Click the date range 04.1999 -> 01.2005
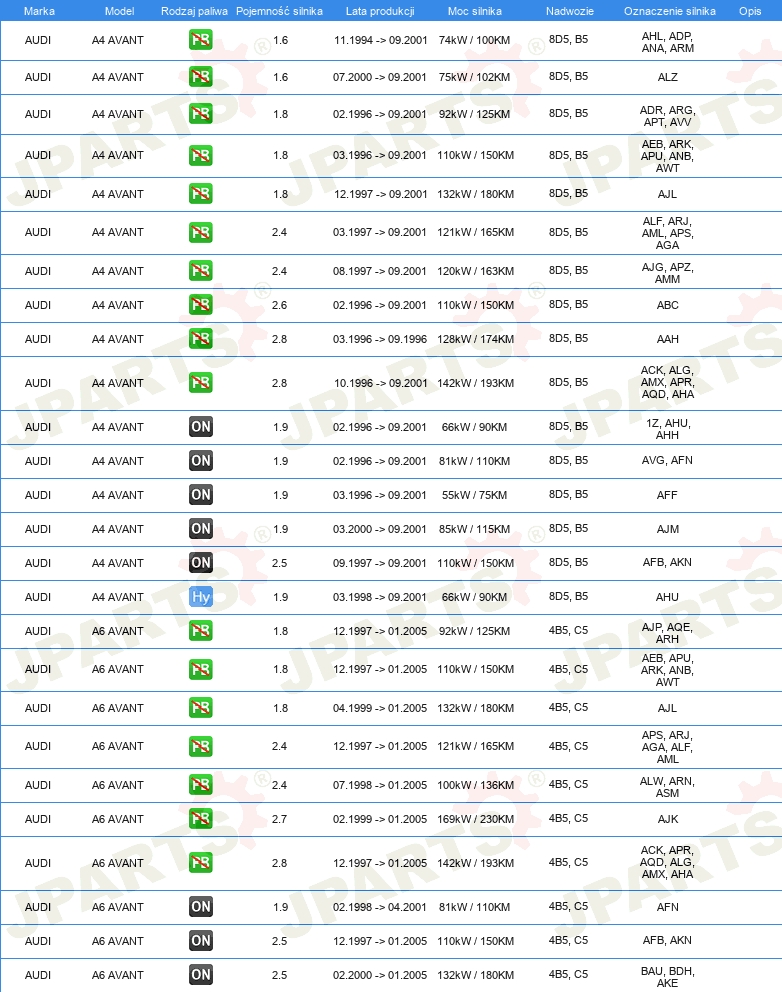Viewport: 782px width, 992px height. [380, 708]
